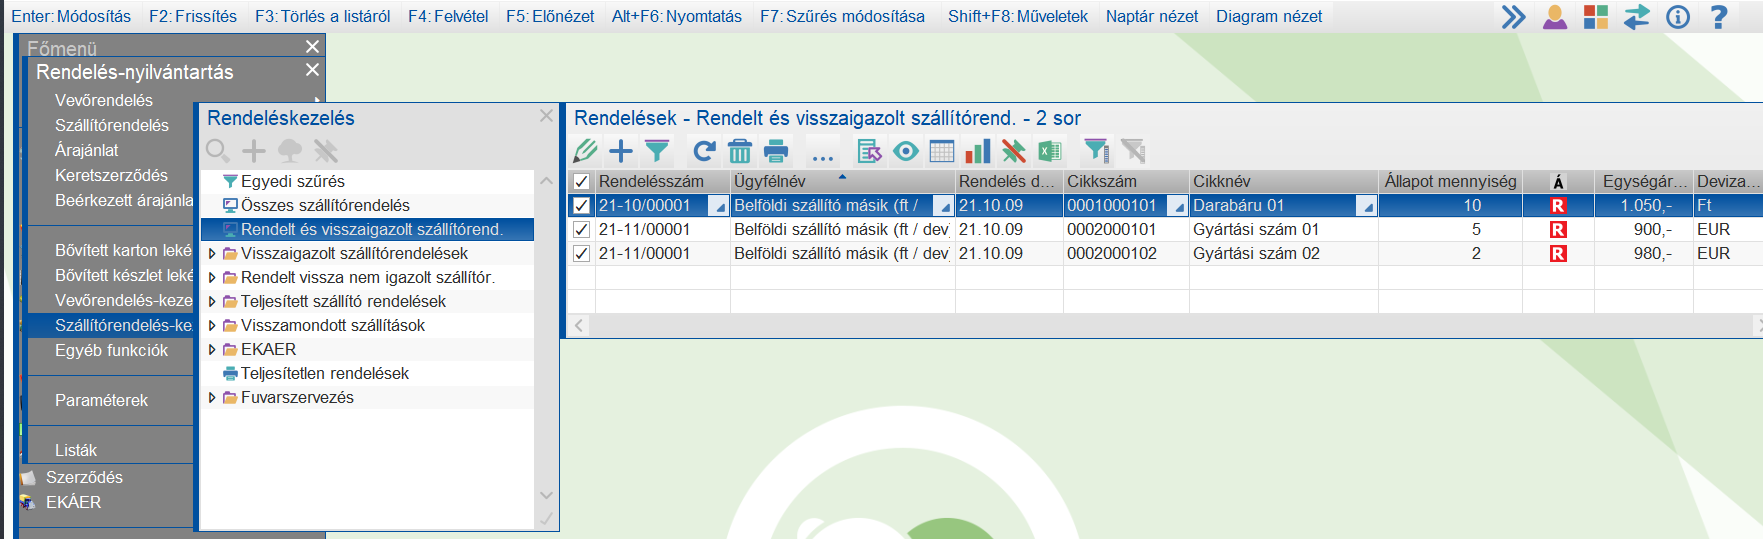
Task: Print the order list
Action: pos(776,151)
